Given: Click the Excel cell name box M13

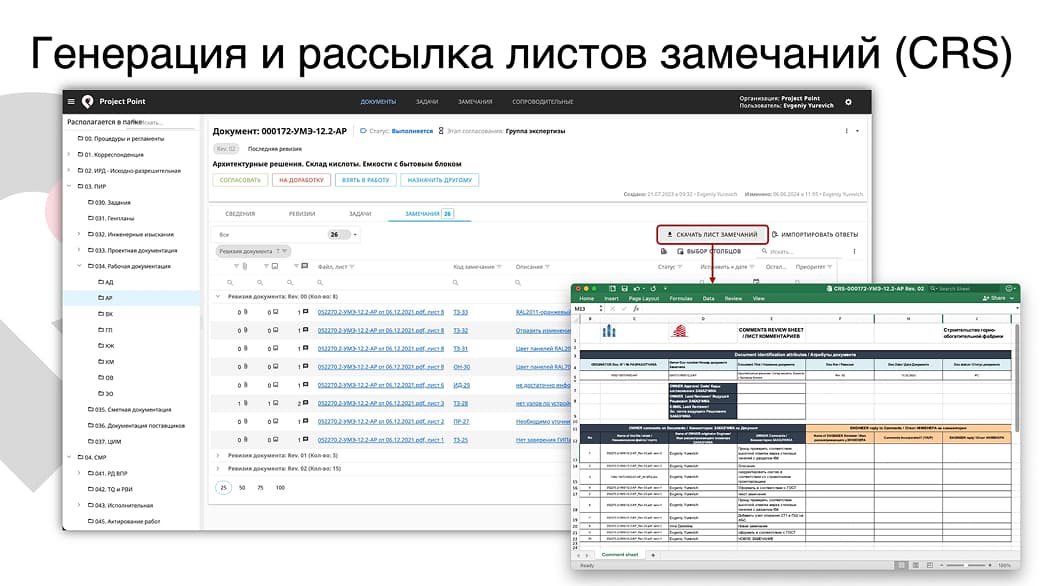Looking at the screenshot, I should 588,309.
